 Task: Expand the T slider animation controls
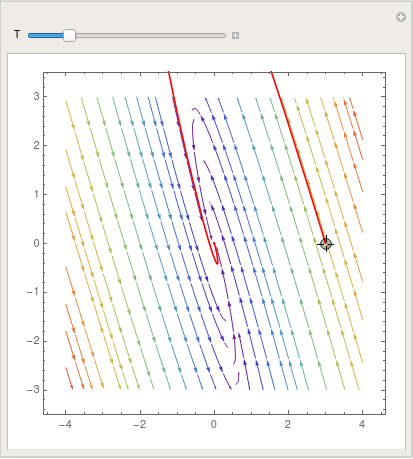(x=235, y=35)
